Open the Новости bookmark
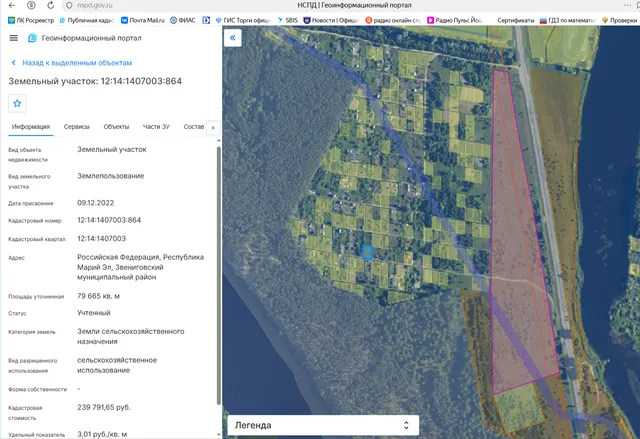 (331, 20)
